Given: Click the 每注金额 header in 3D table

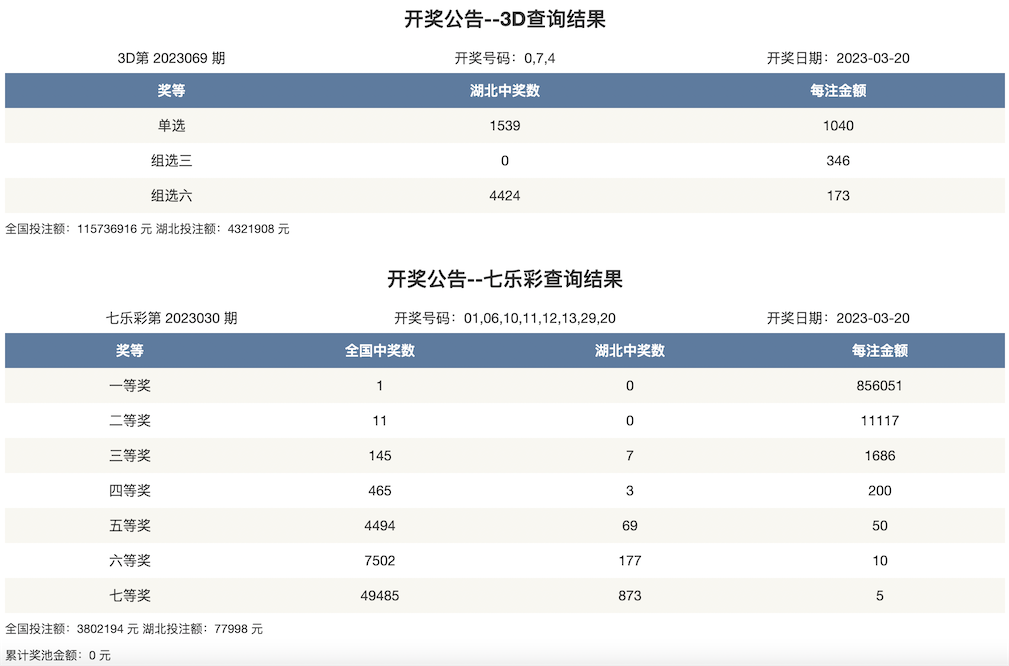Looking at the screenshot, I should [838, 91].
